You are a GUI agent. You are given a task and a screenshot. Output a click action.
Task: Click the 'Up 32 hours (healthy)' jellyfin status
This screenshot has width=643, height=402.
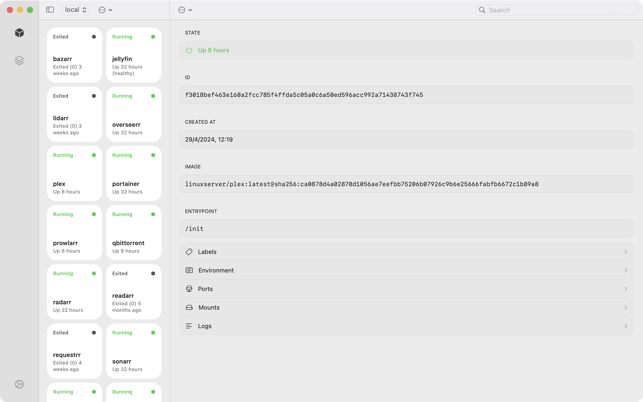(127, 70)
